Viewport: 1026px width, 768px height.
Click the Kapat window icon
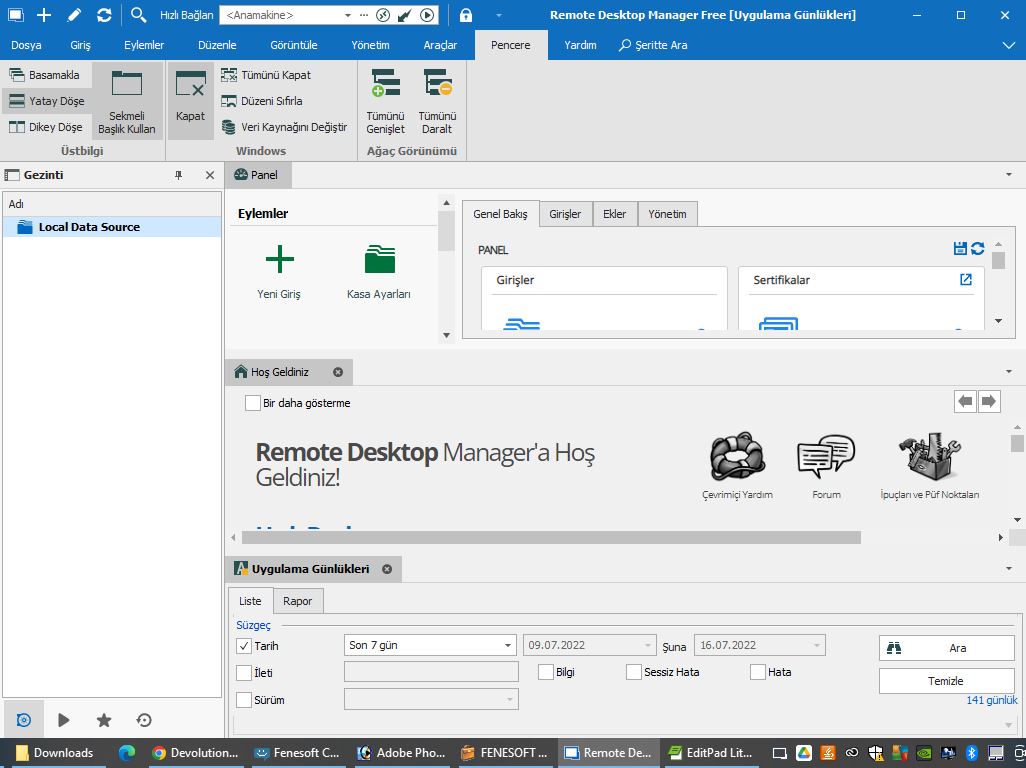click(190, 100)
